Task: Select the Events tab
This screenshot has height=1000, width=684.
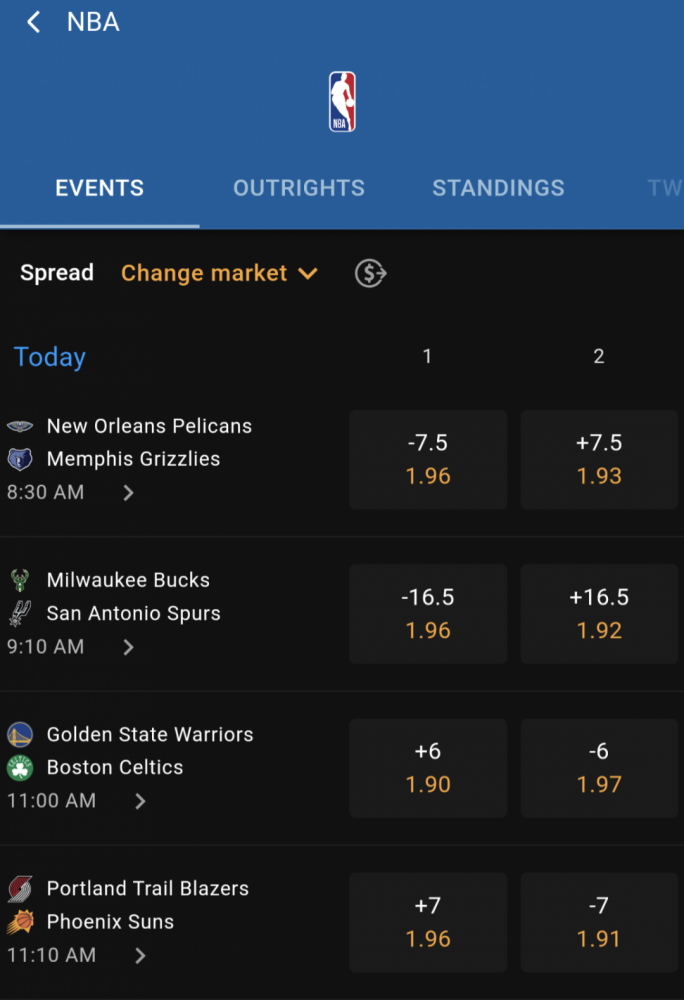Action: 99,188
